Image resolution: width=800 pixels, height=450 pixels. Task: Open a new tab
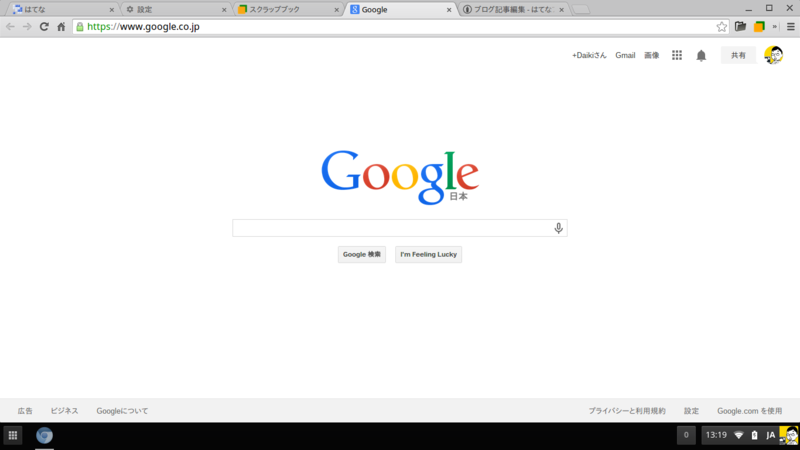pyautogui.click(x=581, y=10)
